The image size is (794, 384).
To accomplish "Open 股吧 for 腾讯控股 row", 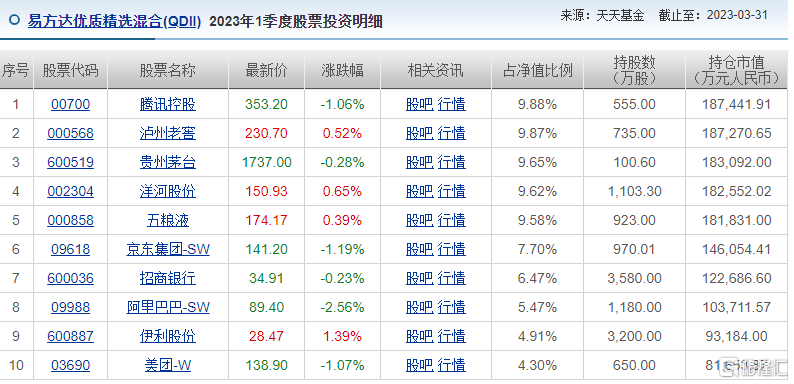I will click(x=420, y=104).
